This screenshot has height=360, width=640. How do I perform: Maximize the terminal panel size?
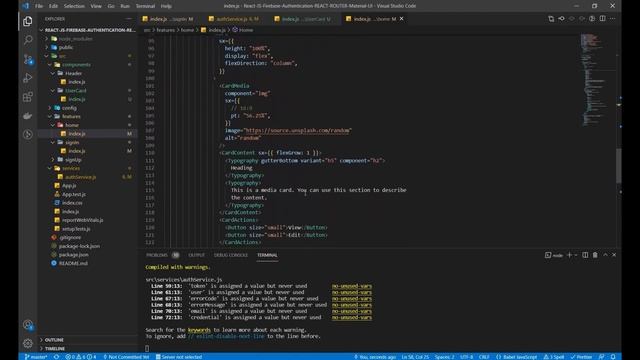(605, 255)
